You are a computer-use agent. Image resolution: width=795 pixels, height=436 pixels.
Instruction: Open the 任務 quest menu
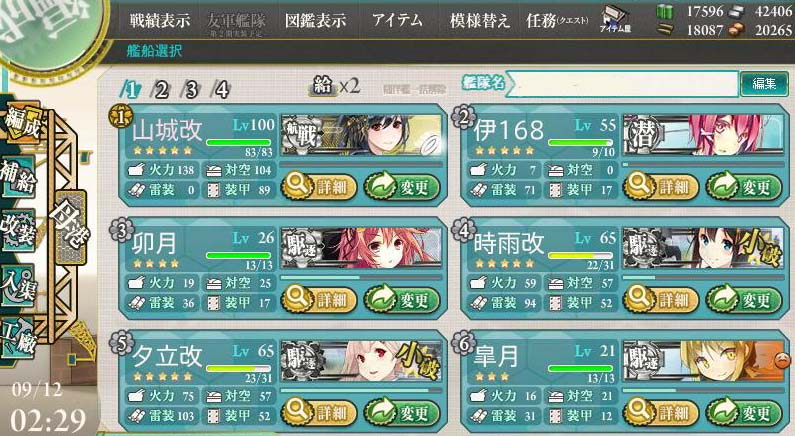(557, 20)
